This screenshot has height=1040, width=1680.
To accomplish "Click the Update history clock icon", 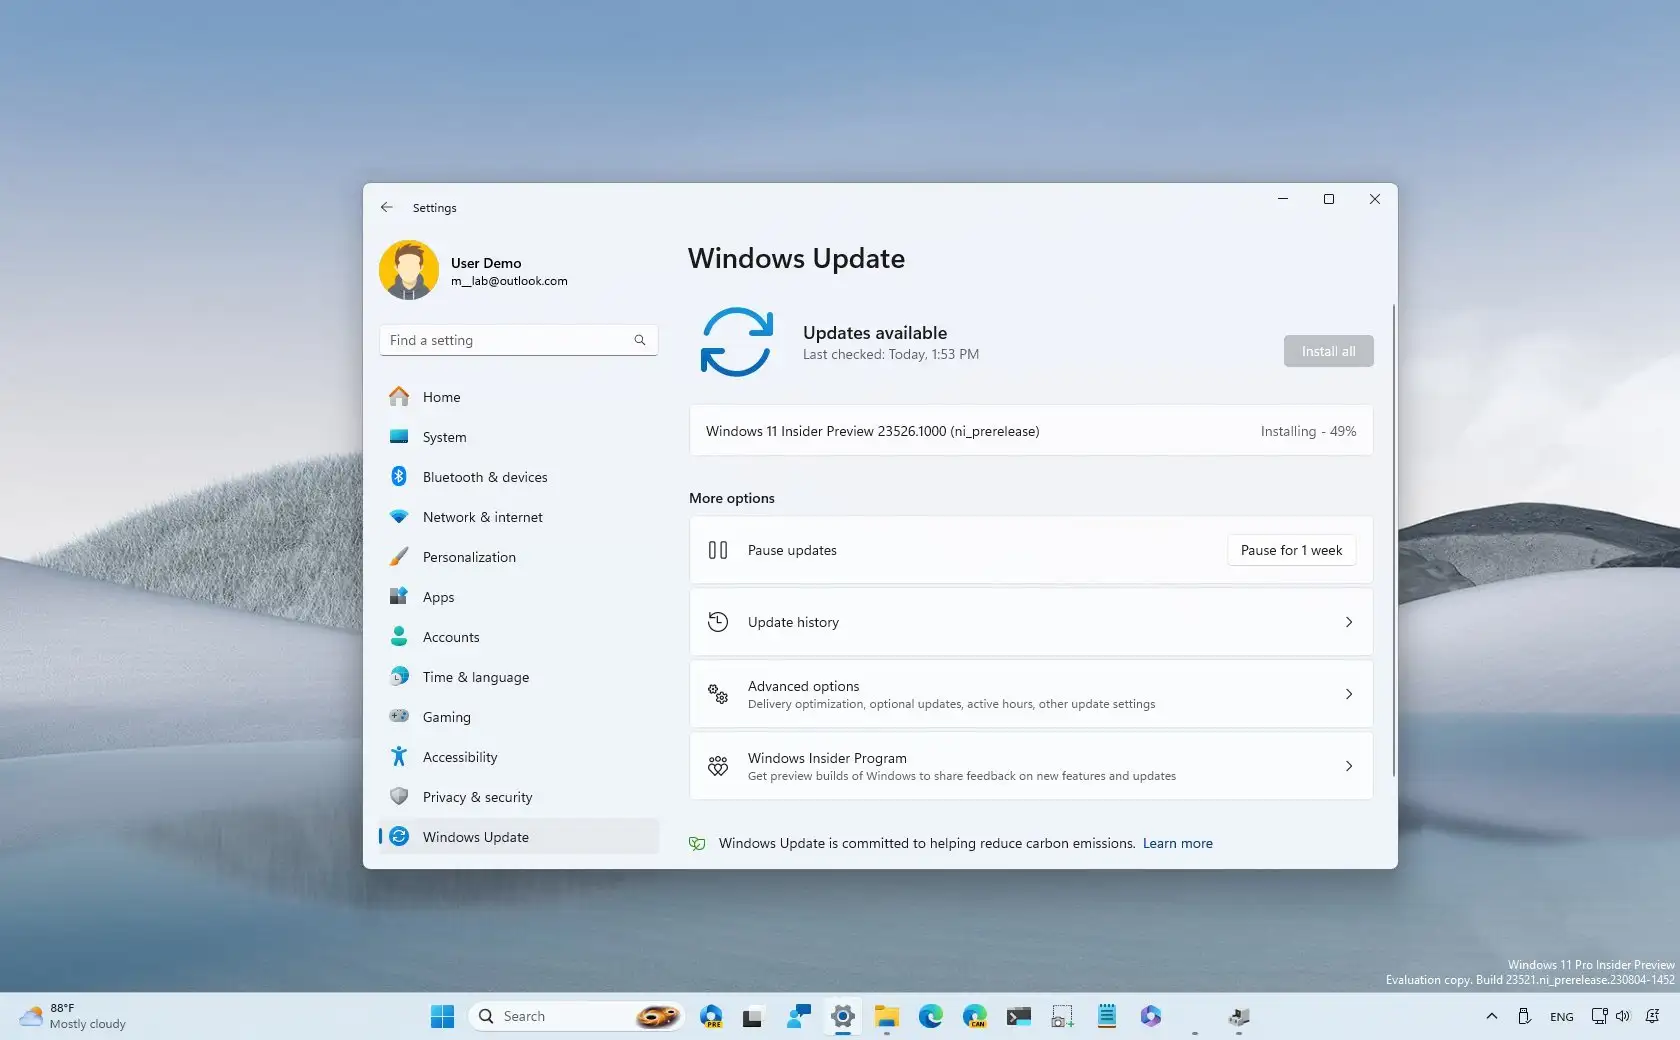I will [717, 622].
